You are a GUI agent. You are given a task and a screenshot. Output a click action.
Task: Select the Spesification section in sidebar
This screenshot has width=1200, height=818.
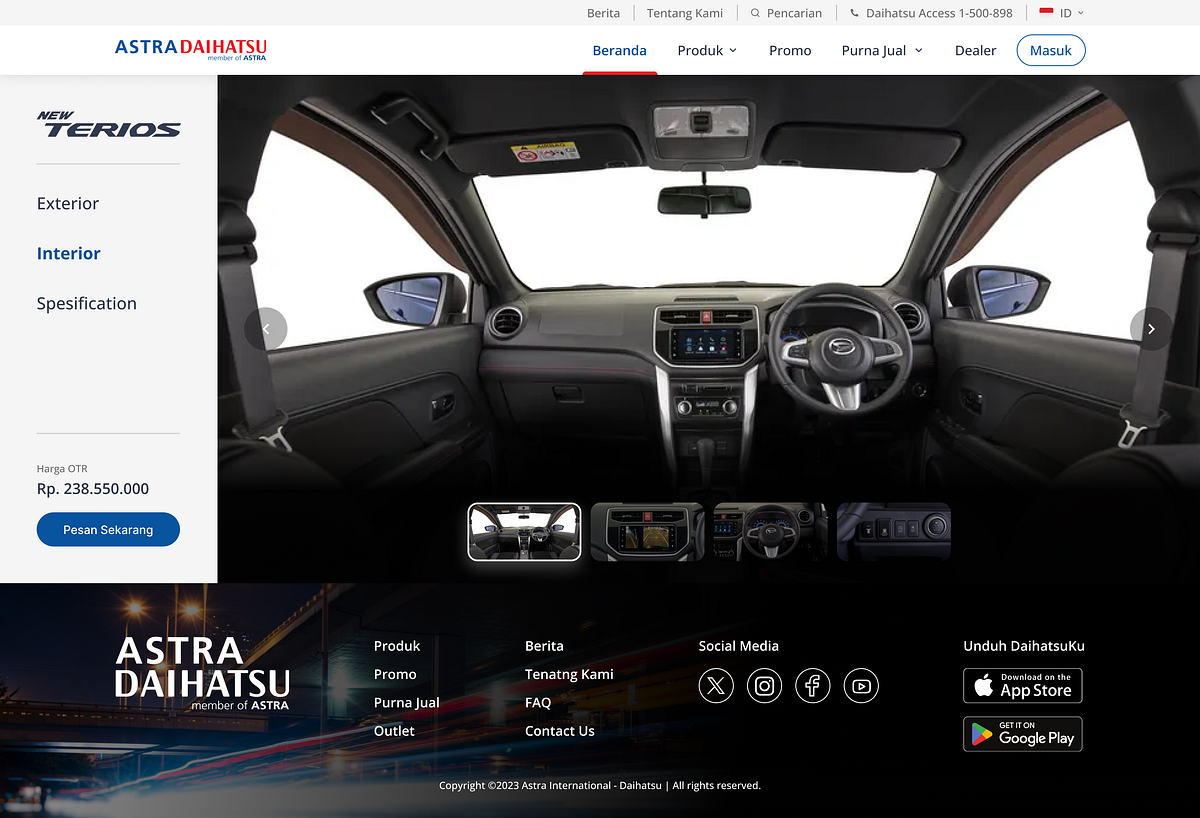click(x=87, y=303)
